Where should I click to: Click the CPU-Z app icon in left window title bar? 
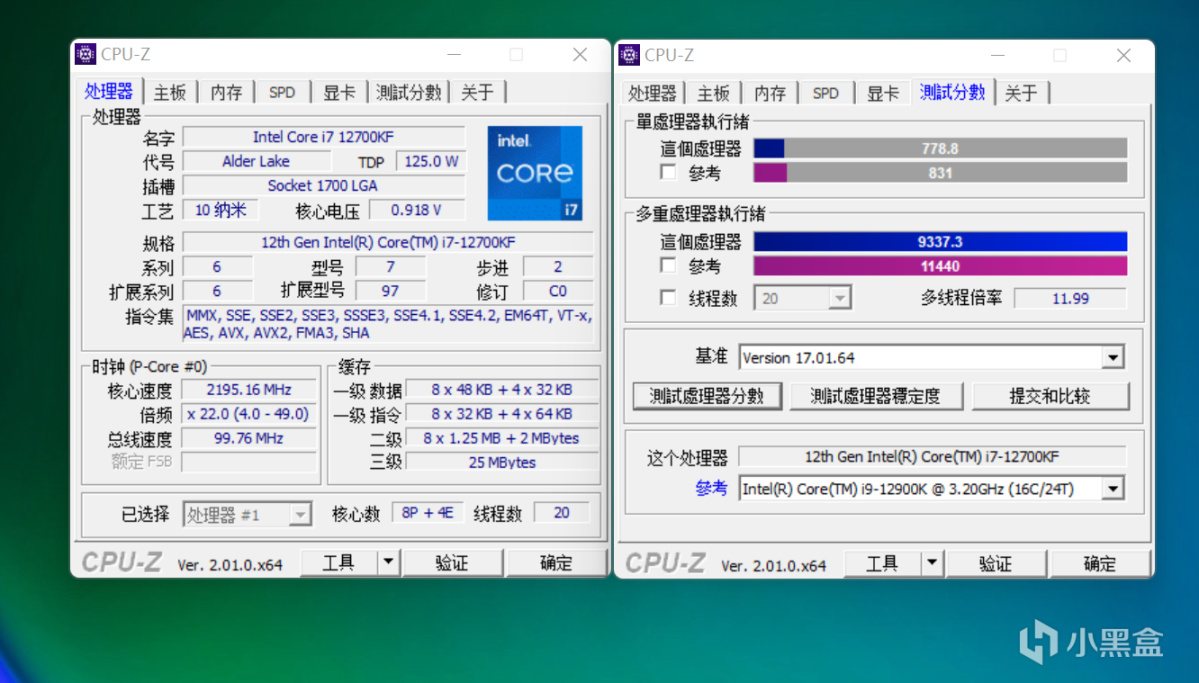86,54
